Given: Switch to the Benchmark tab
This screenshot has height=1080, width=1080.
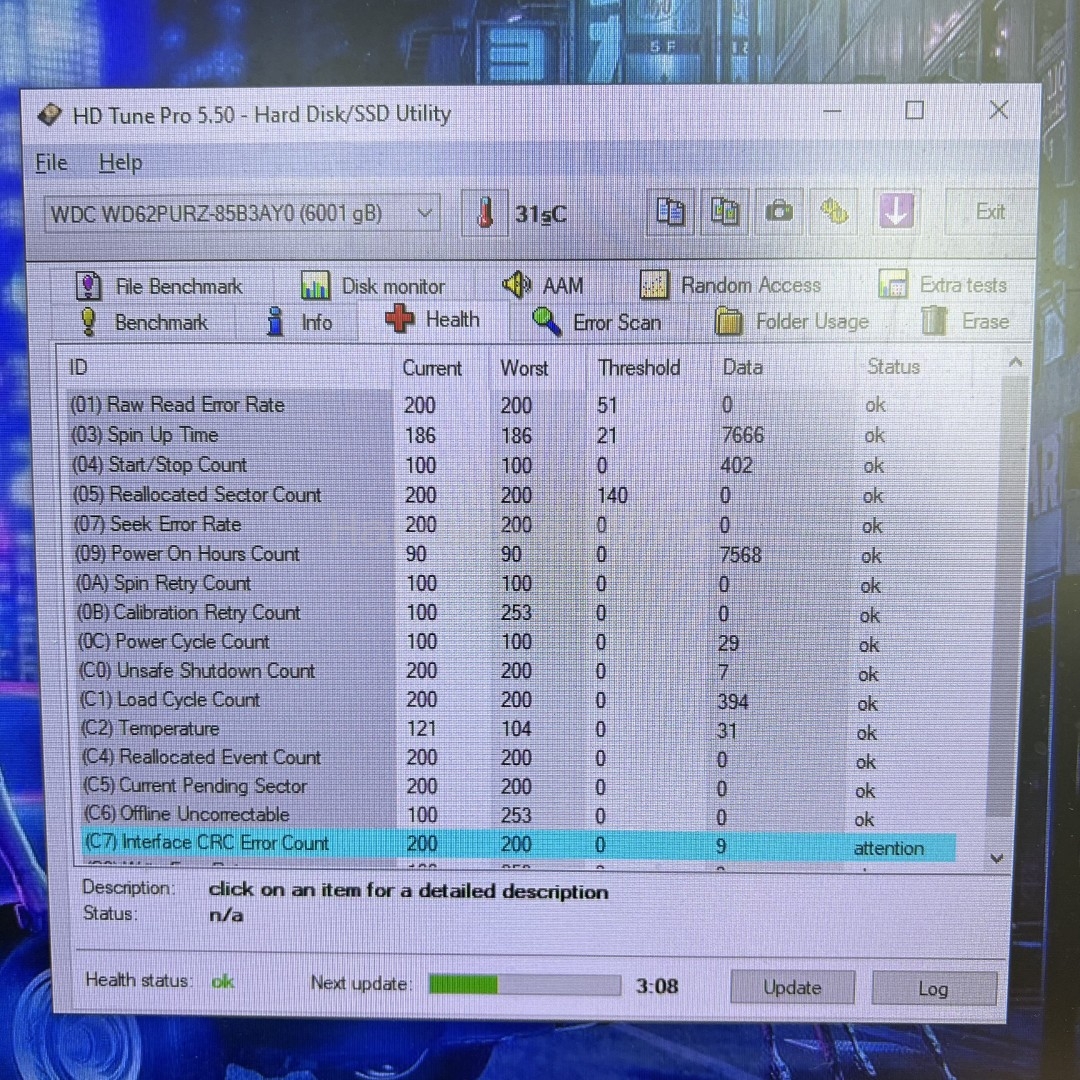Looking at the screenshot, I should (143, 322).
